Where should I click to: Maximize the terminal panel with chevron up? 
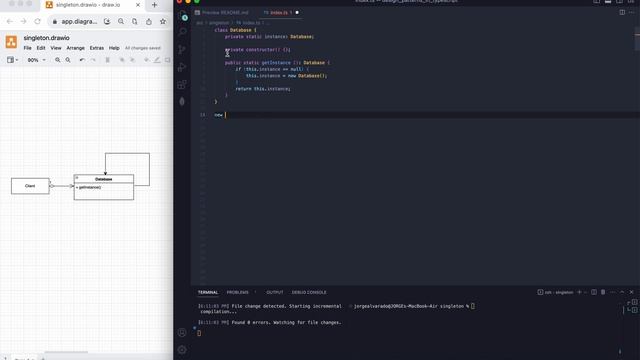pyautogui.click(x=622, y=292)
